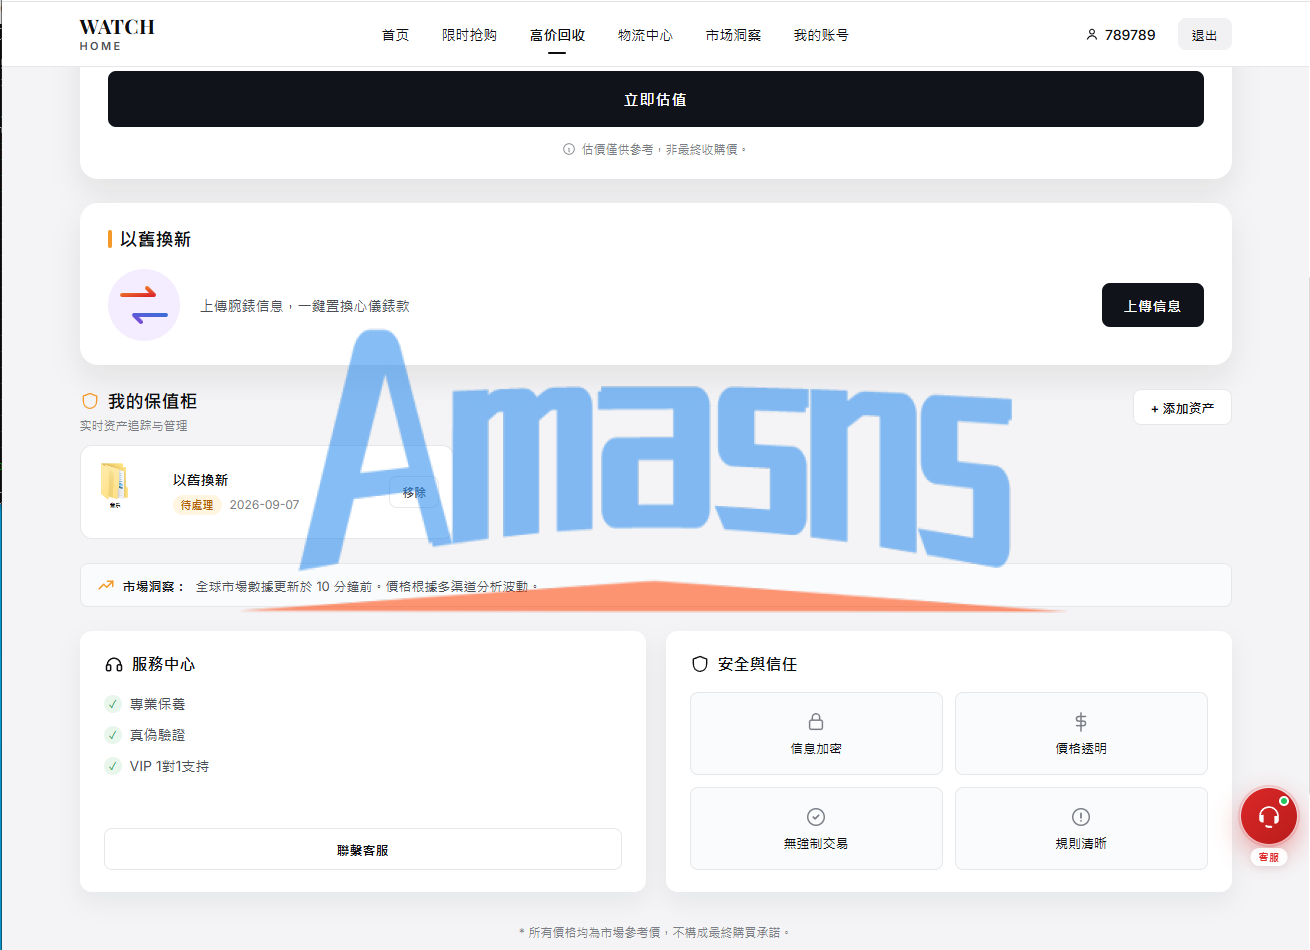Click the trade-in swap arrows icon
This screenshot has width=1310, height=950.
coord(144,305)
